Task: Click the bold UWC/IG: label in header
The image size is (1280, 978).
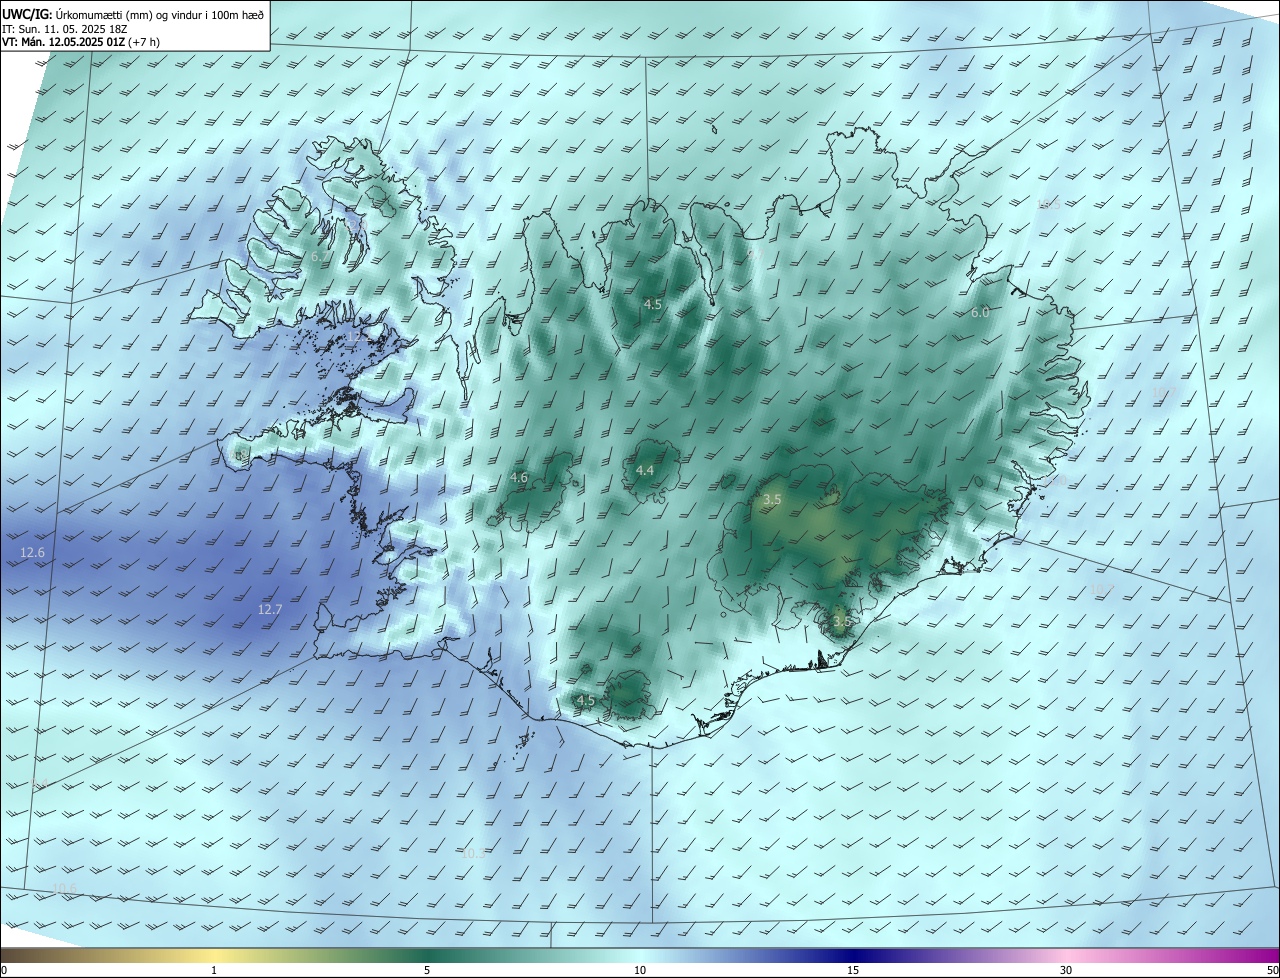Action: [x=27, y=14]
